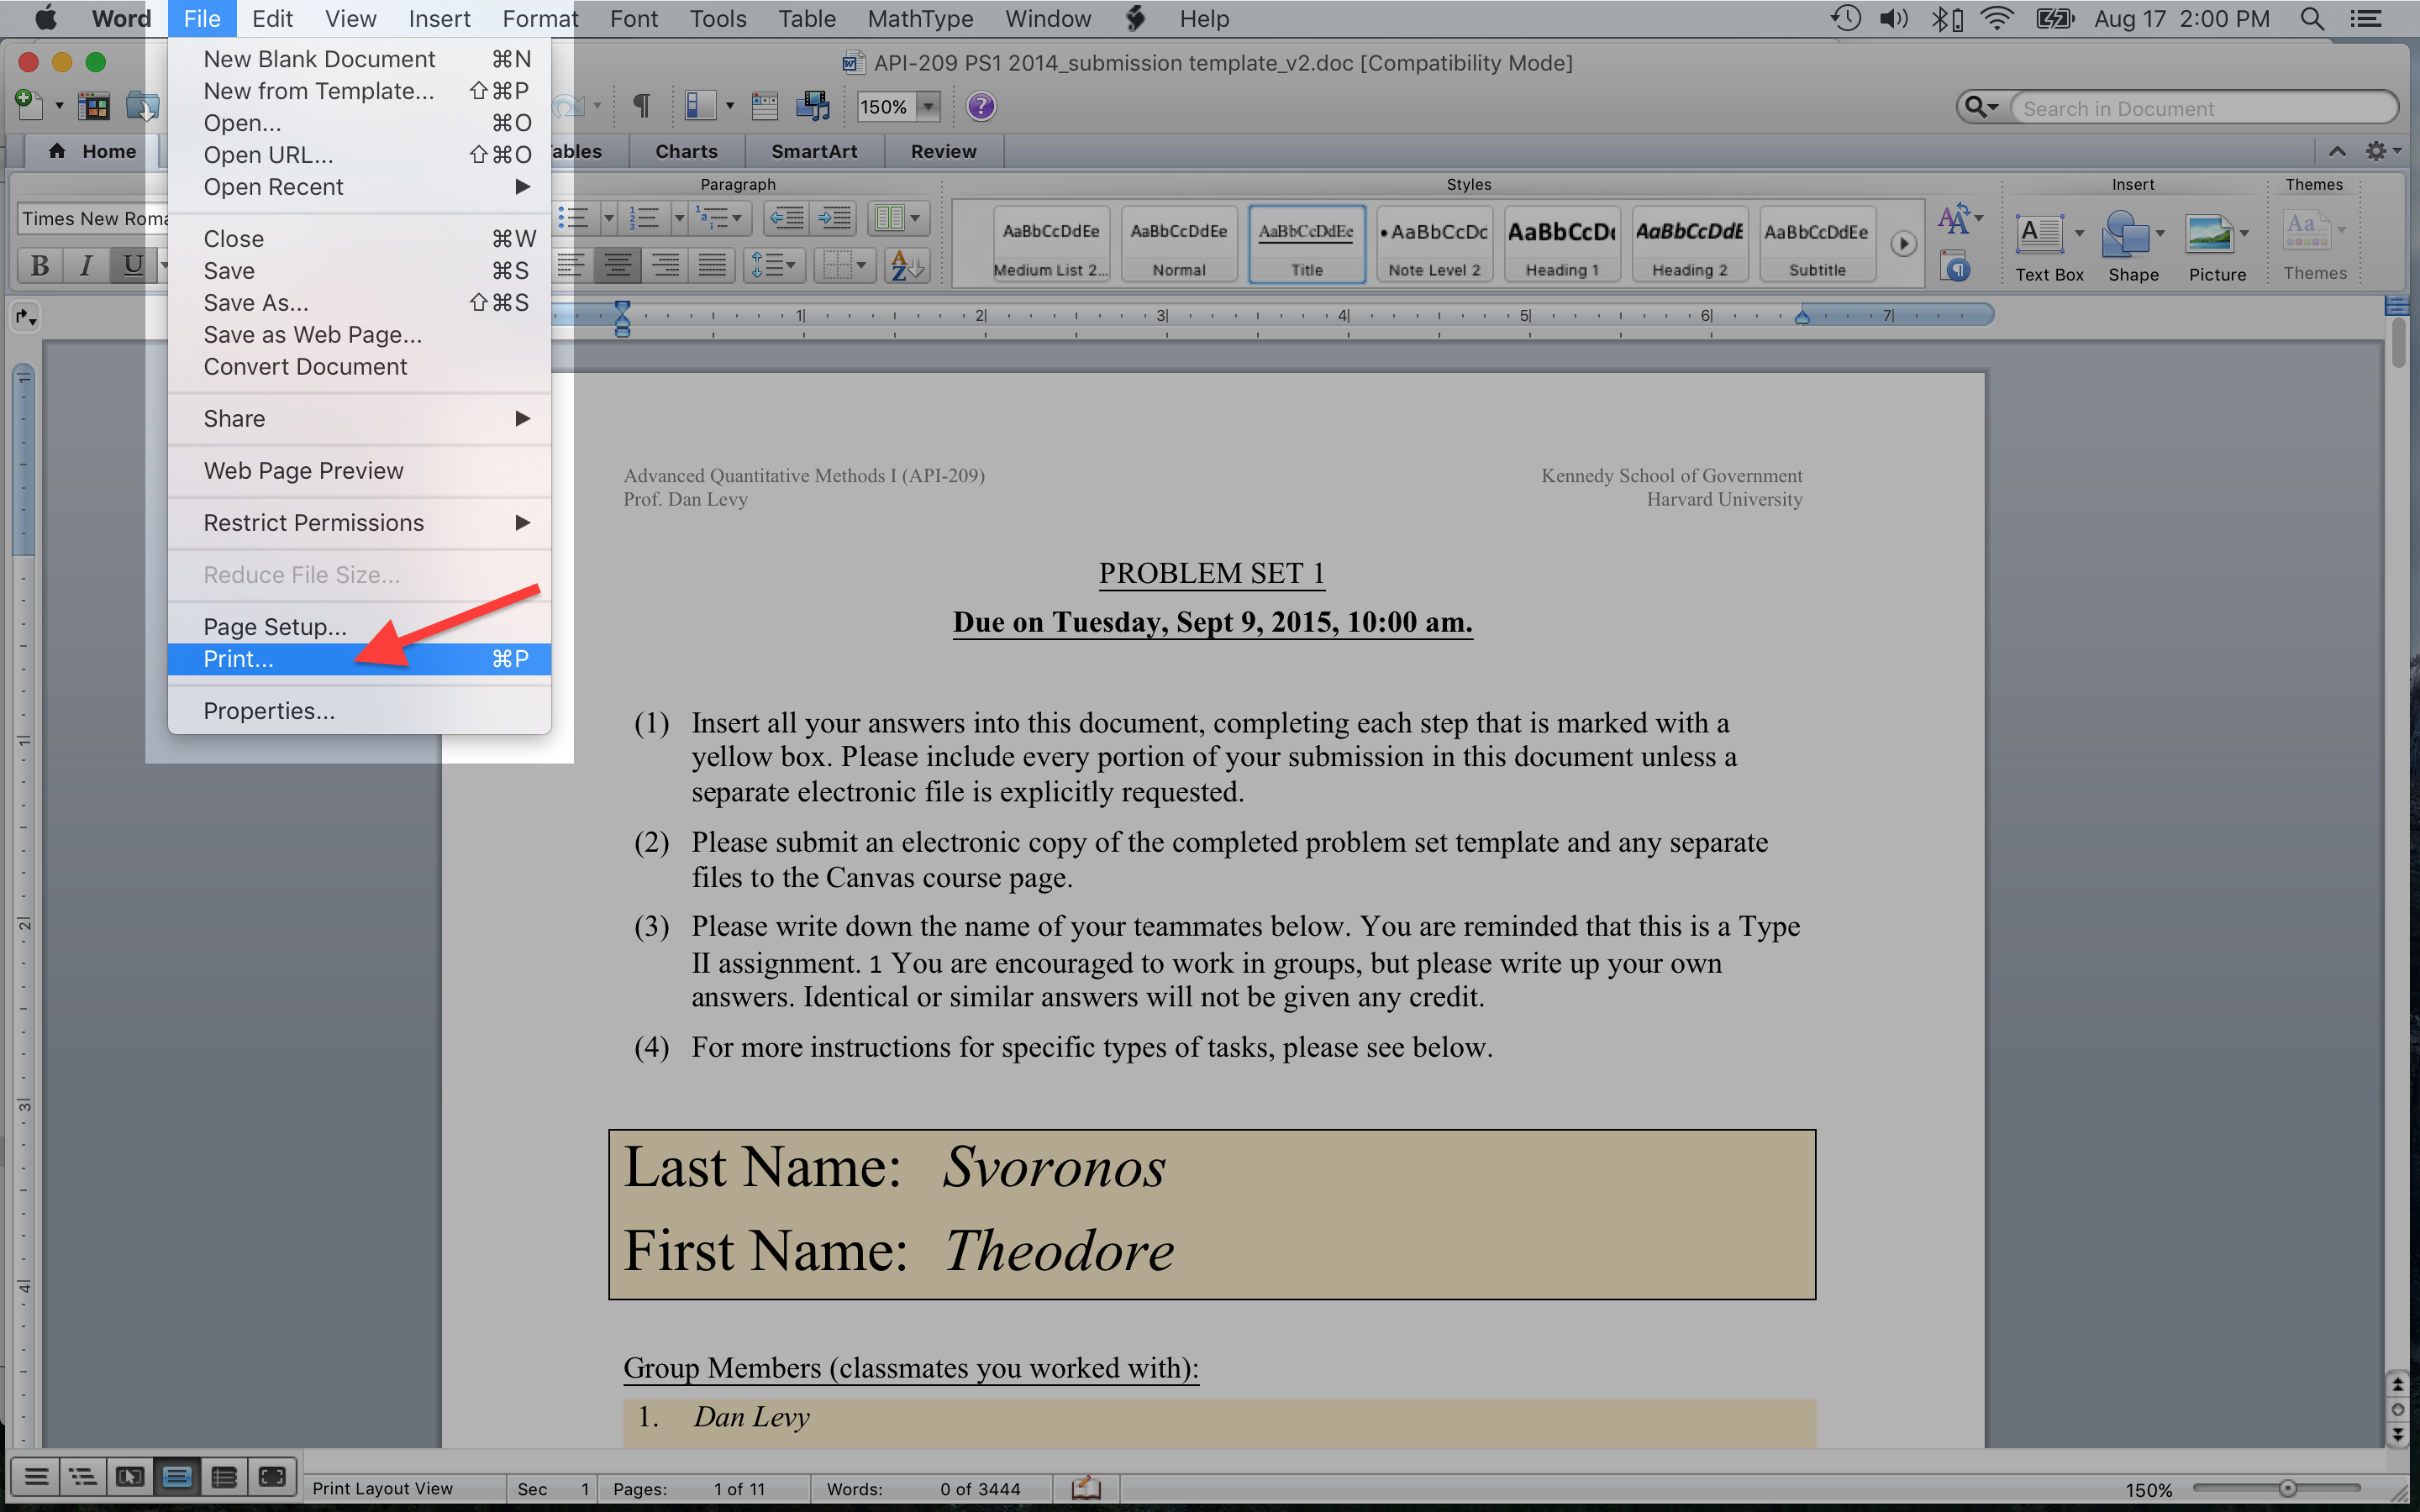Viewport: 2420px width, 1512px height.
Task: Click the bulleted list icon
Action: pyautogui.click(x=574, y=218)
